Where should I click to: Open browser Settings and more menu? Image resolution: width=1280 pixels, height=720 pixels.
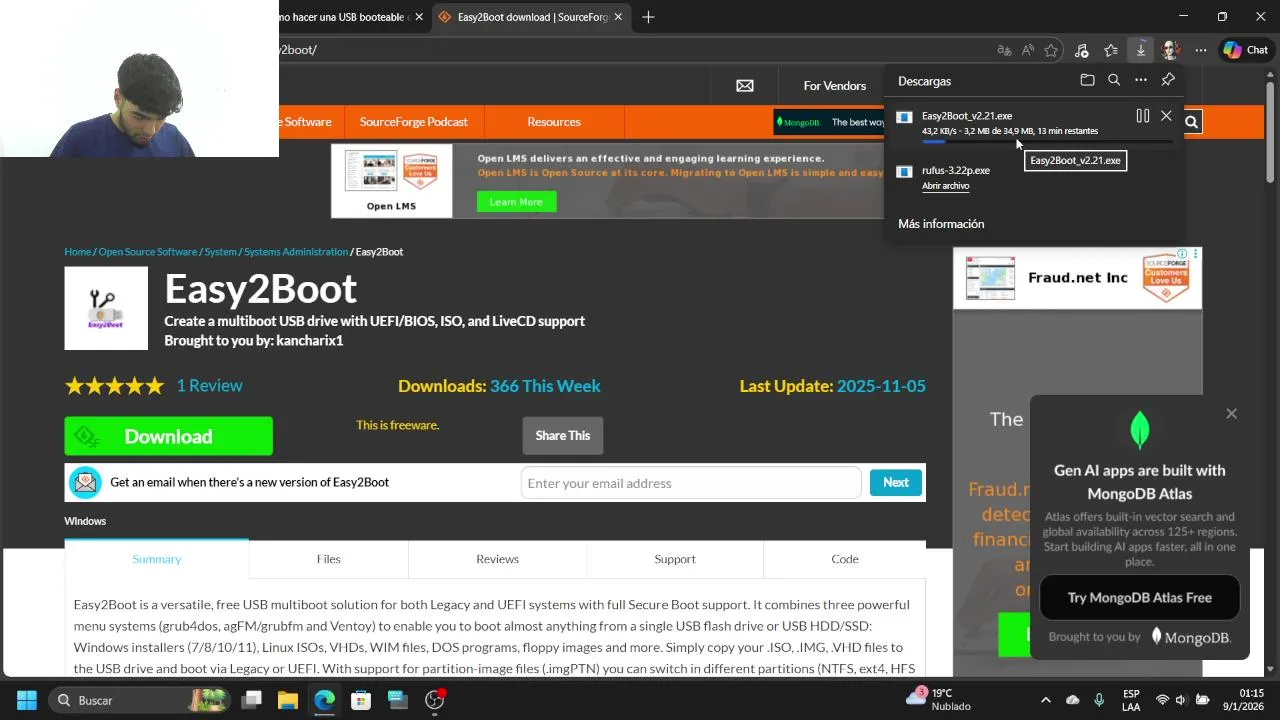point(1201,50)
